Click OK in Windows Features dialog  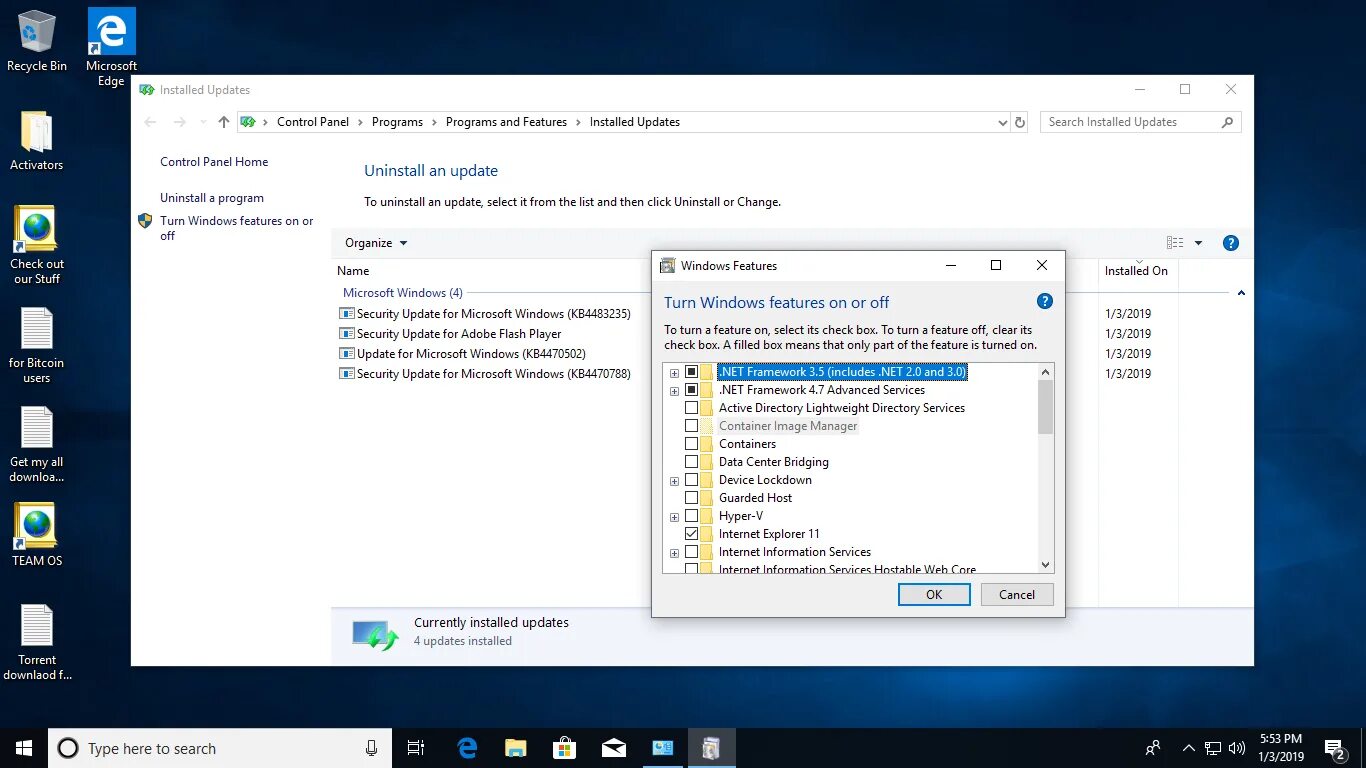click(x=934, y=594)
